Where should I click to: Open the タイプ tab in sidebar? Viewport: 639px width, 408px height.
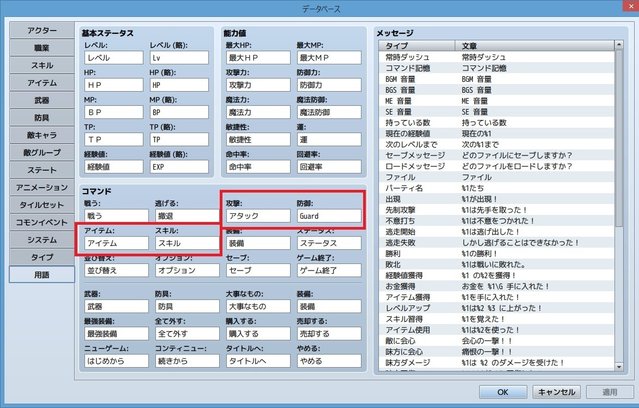tap(42, 257)
